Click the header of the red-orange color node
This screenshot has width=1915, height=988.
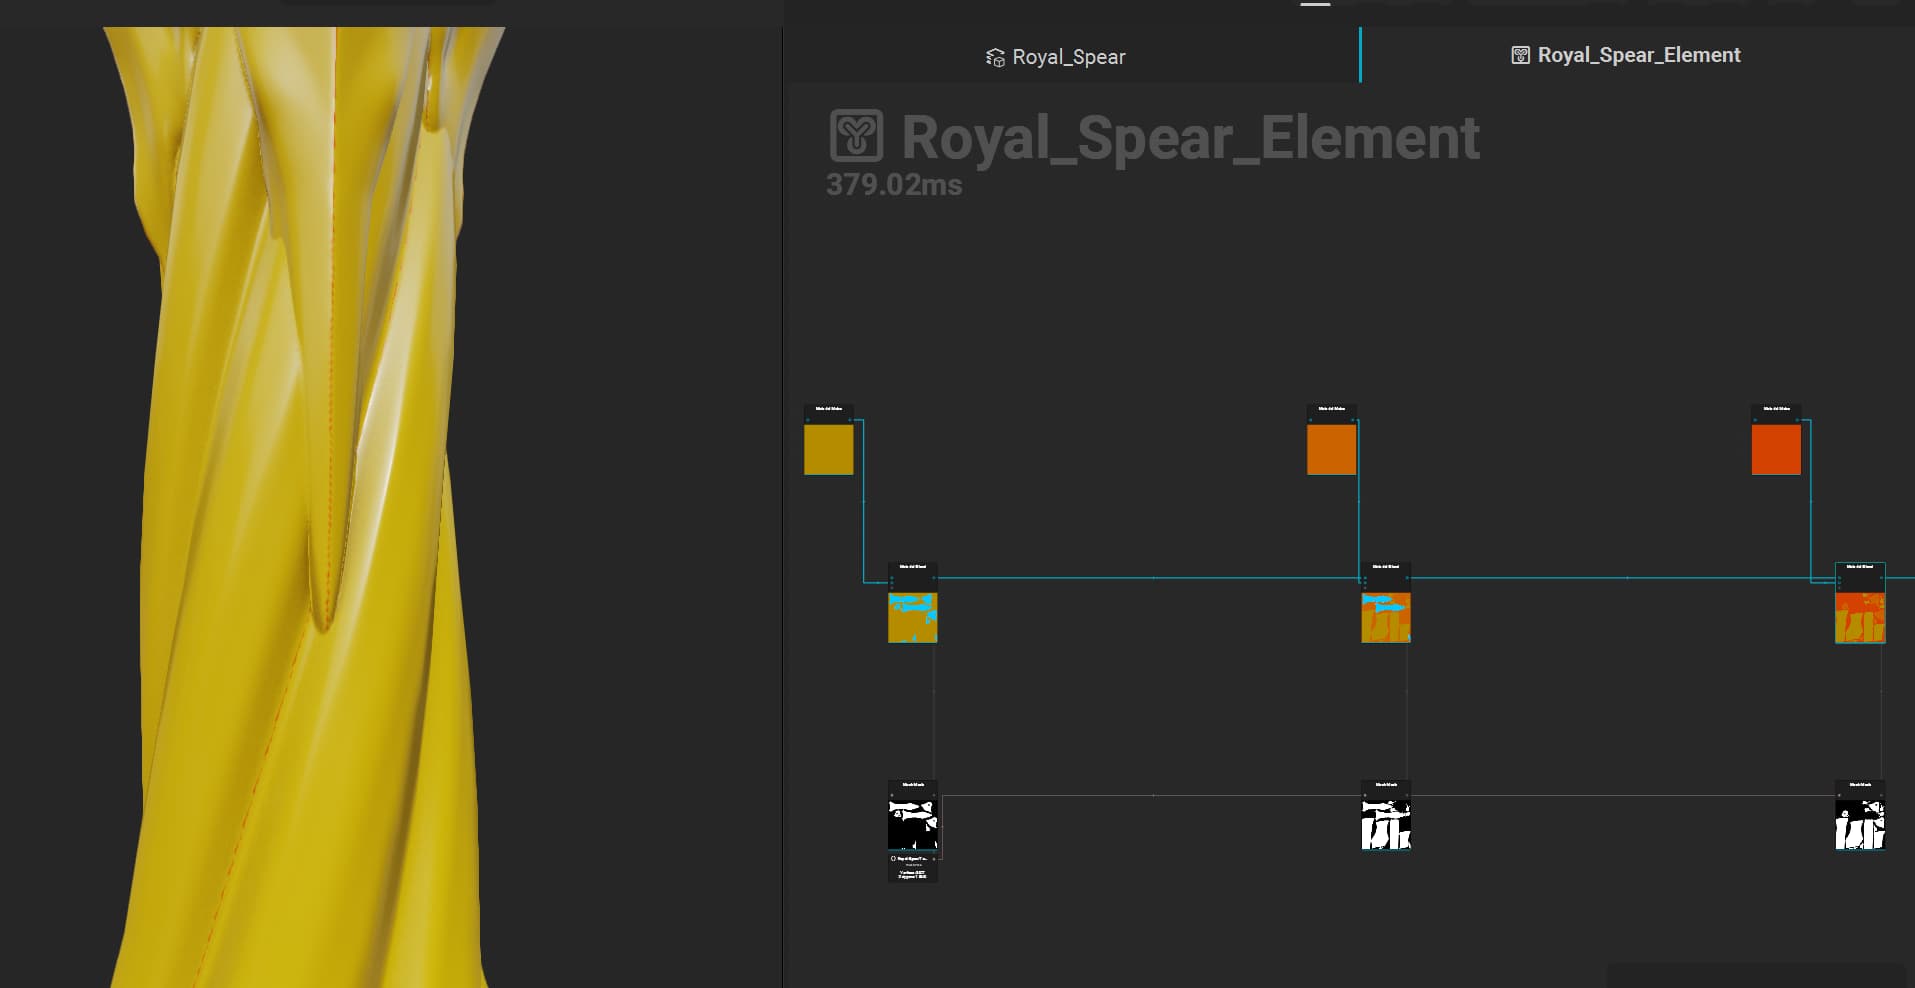[1776, 409]
